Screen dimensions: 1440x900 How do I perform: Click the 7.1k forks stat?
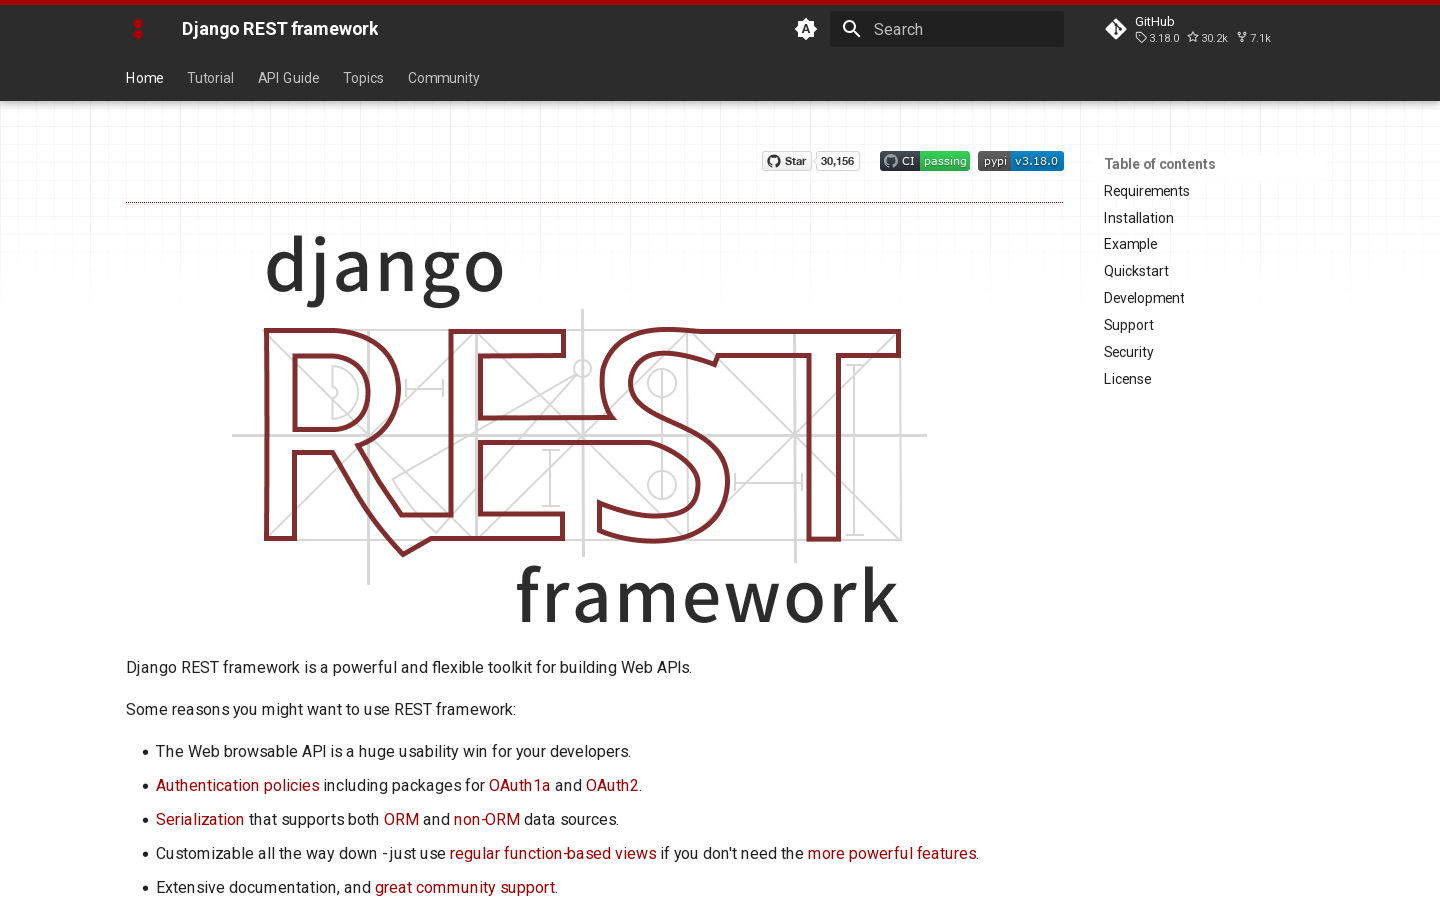pos(1254,38)
